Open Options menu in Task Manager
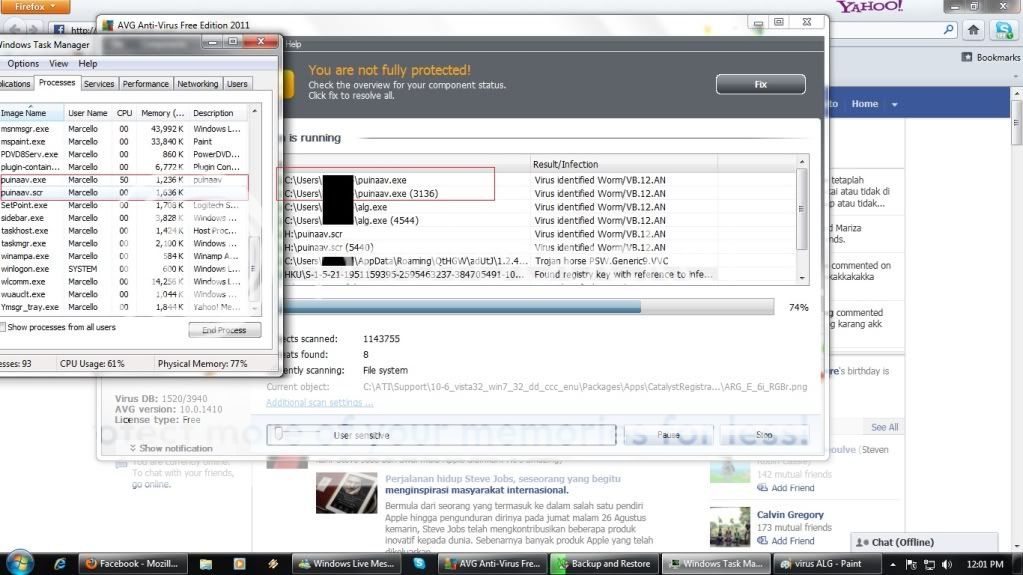This screenshot has width=1023, height=575. (x=23, y=63)
